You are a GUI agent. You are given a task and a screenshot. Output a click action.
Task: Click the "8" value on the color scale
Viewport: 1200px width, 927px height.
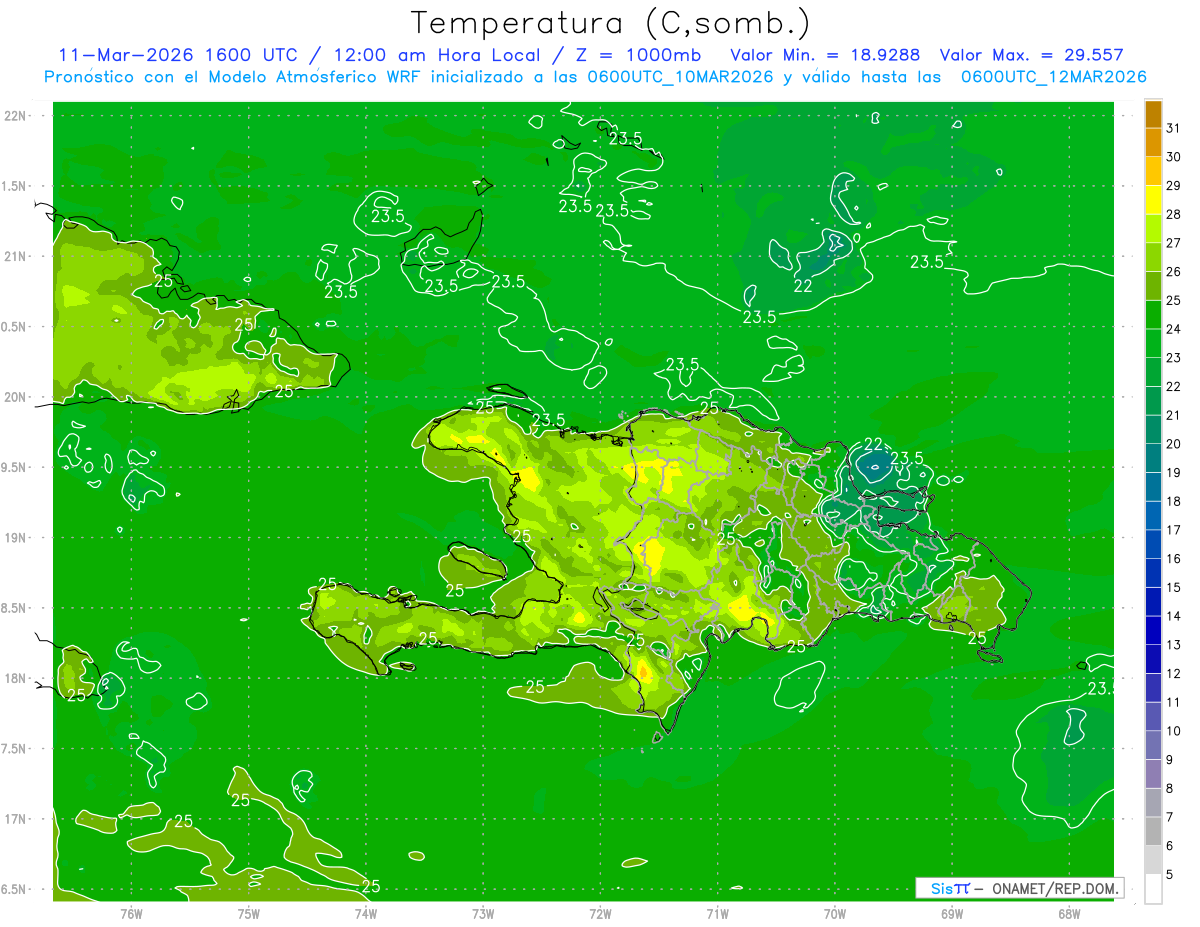click(1170, 789)
